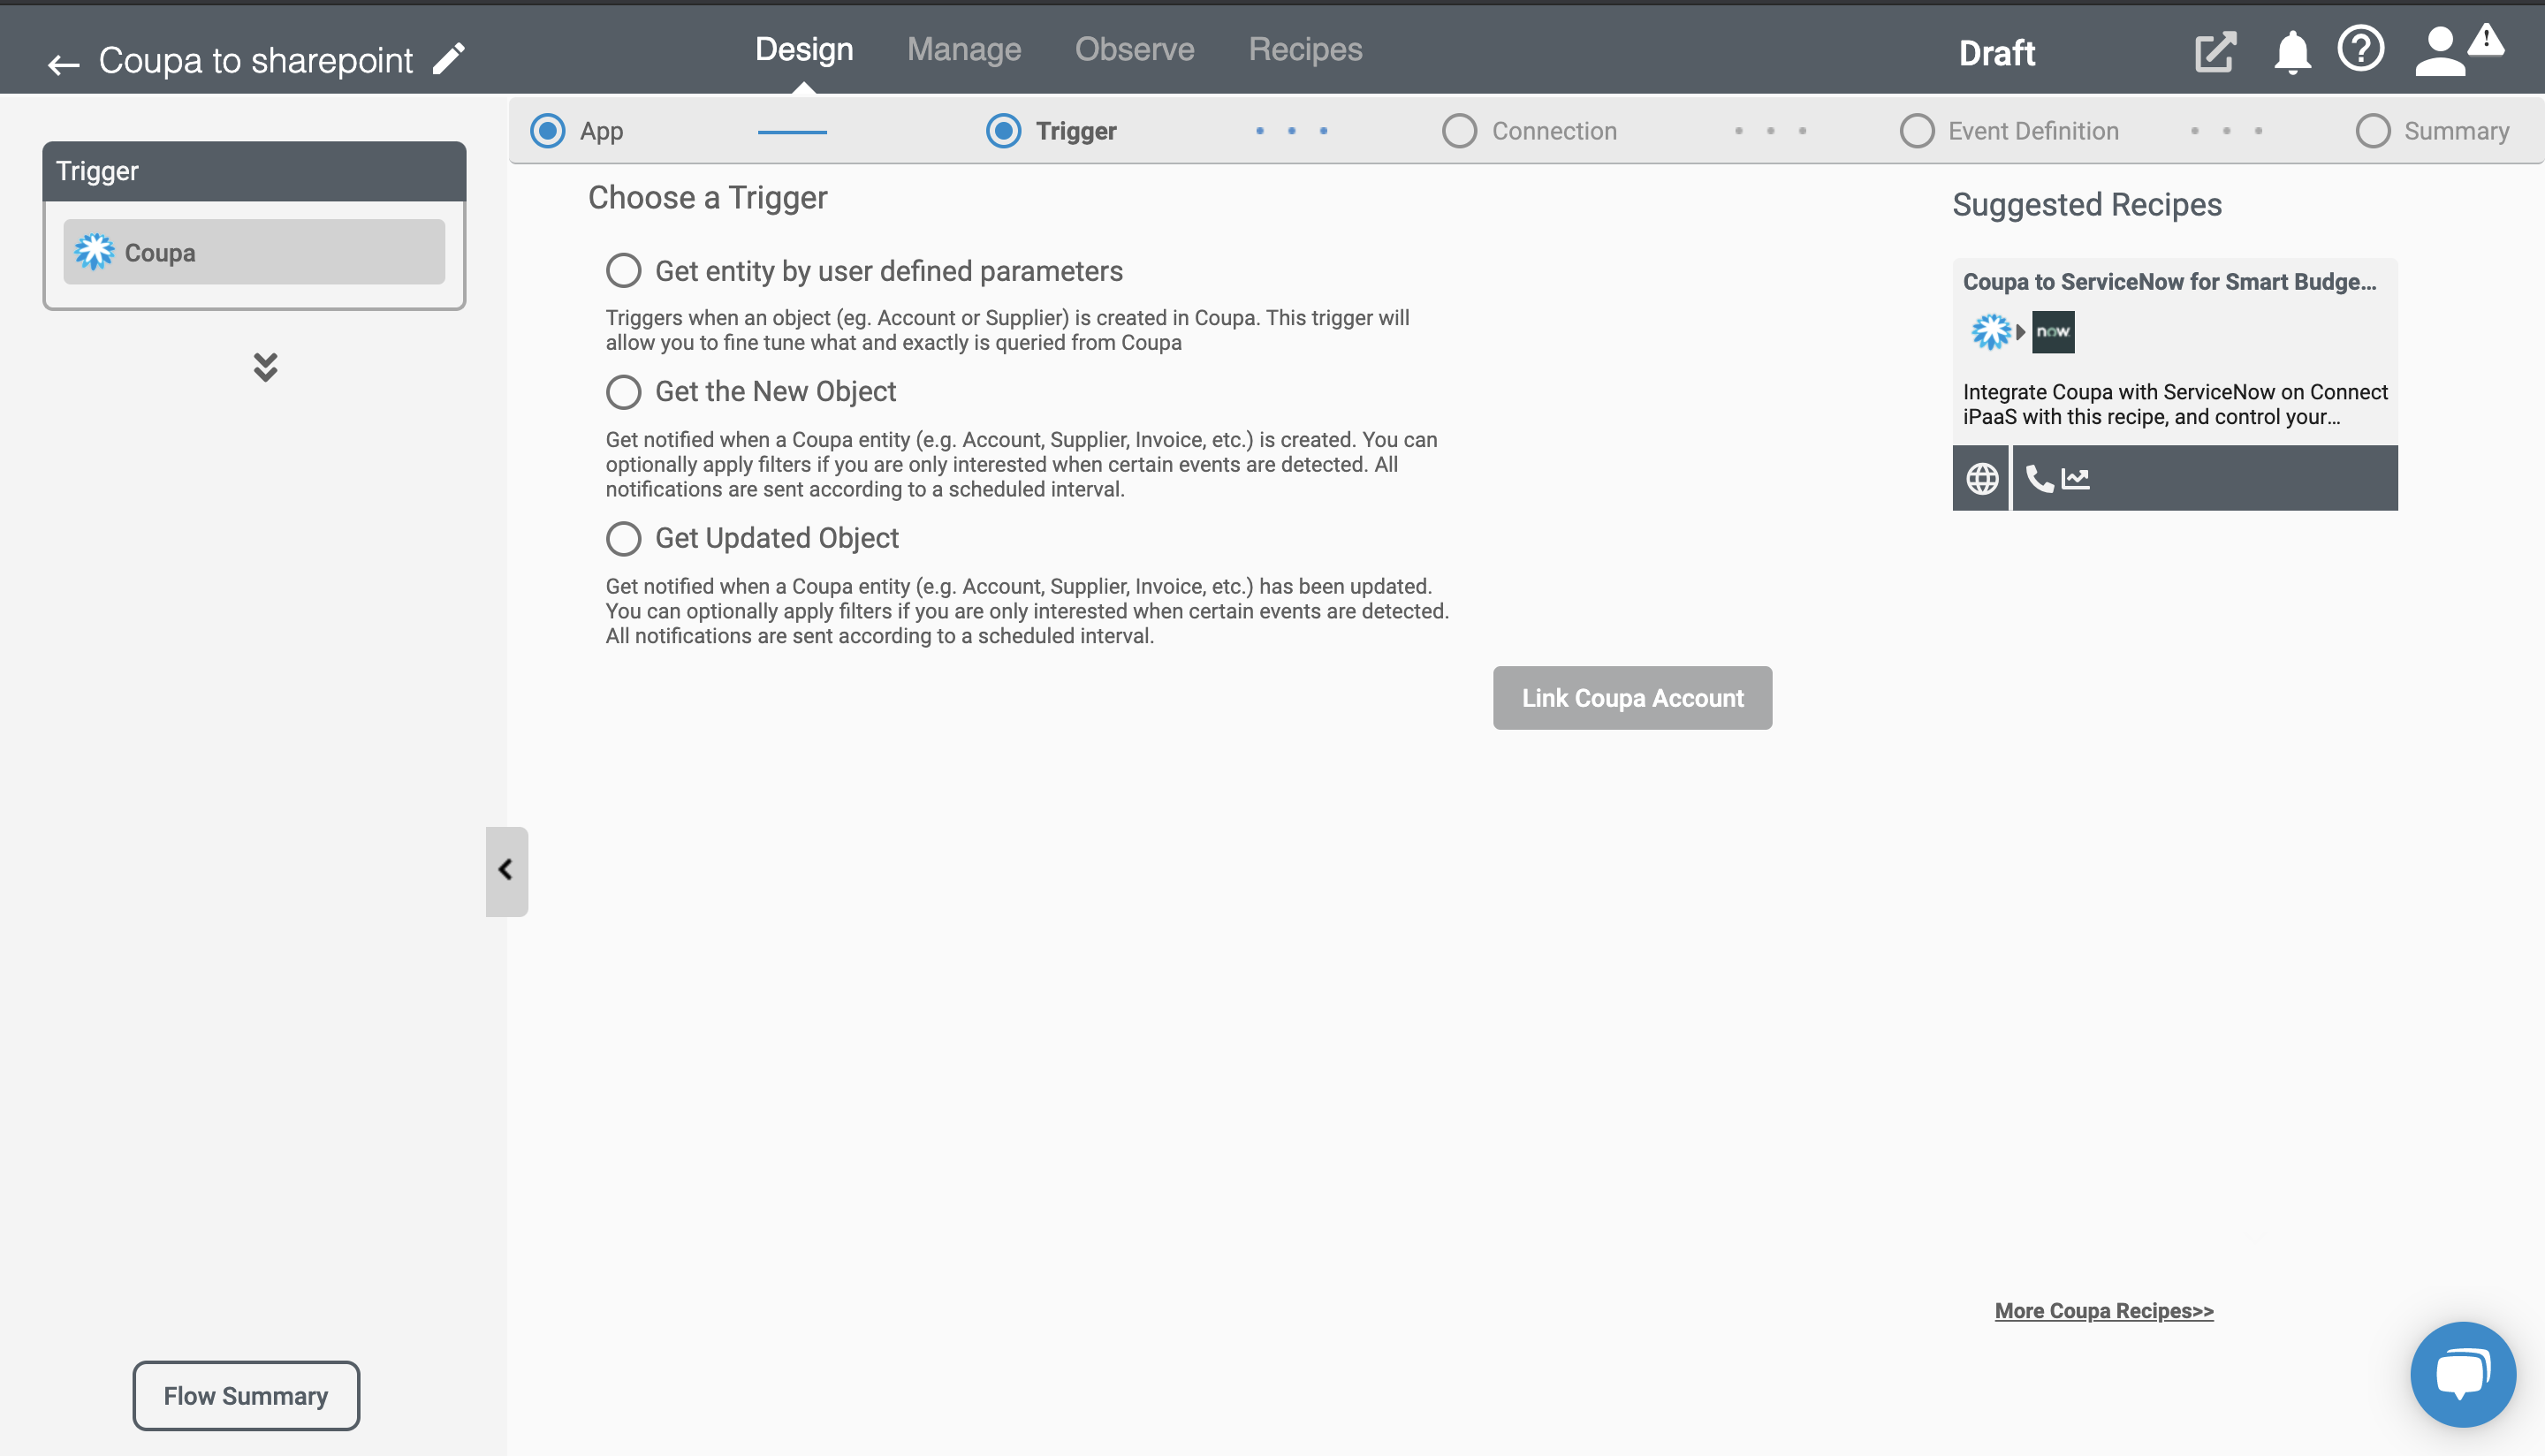
Task: Switch to the Observe tab
Action: 1133,49
